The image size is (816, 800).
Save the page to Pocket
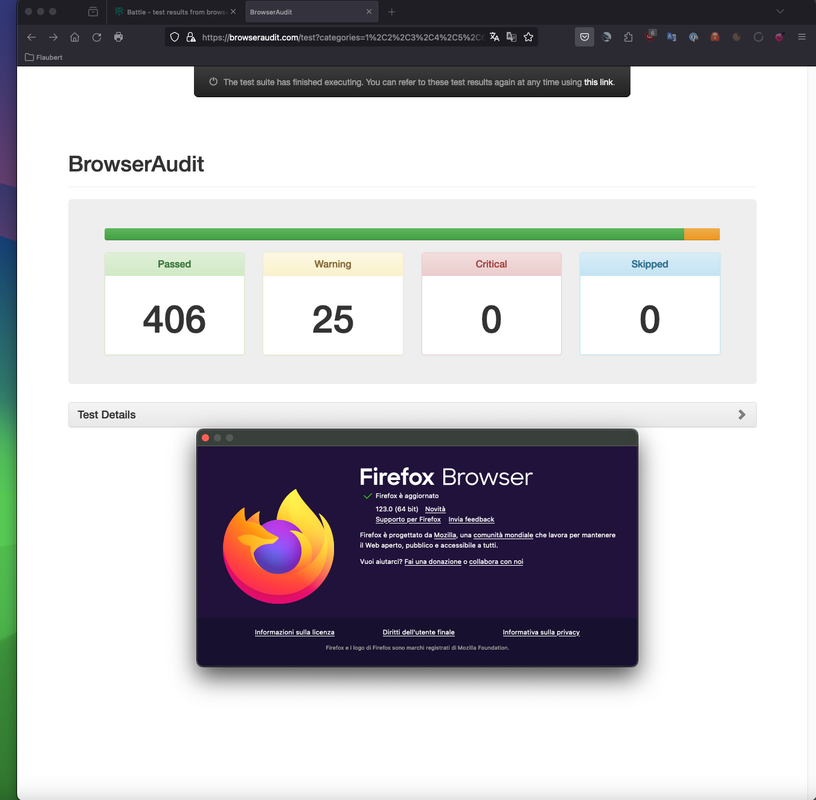pos(584,37)
